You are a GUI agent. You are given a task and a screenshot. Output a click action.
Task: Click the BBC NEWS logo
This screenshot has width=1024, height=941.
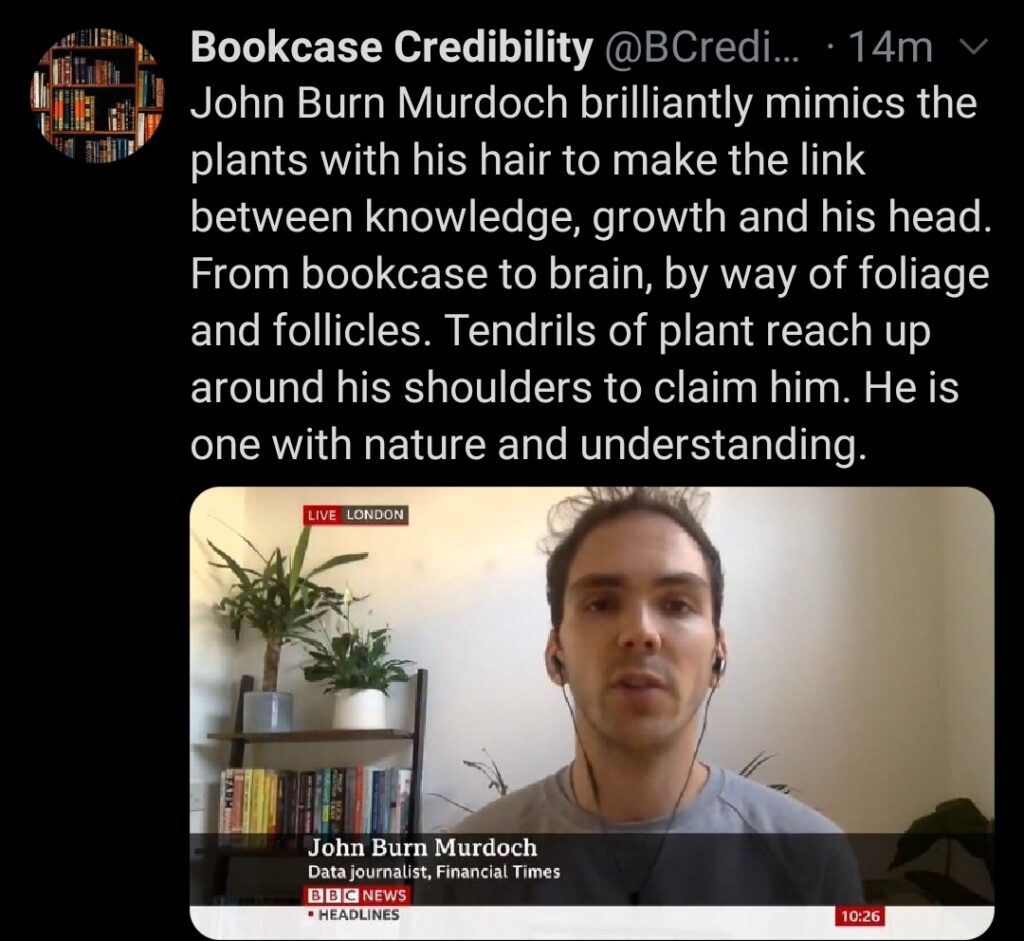tap(357, 895)
